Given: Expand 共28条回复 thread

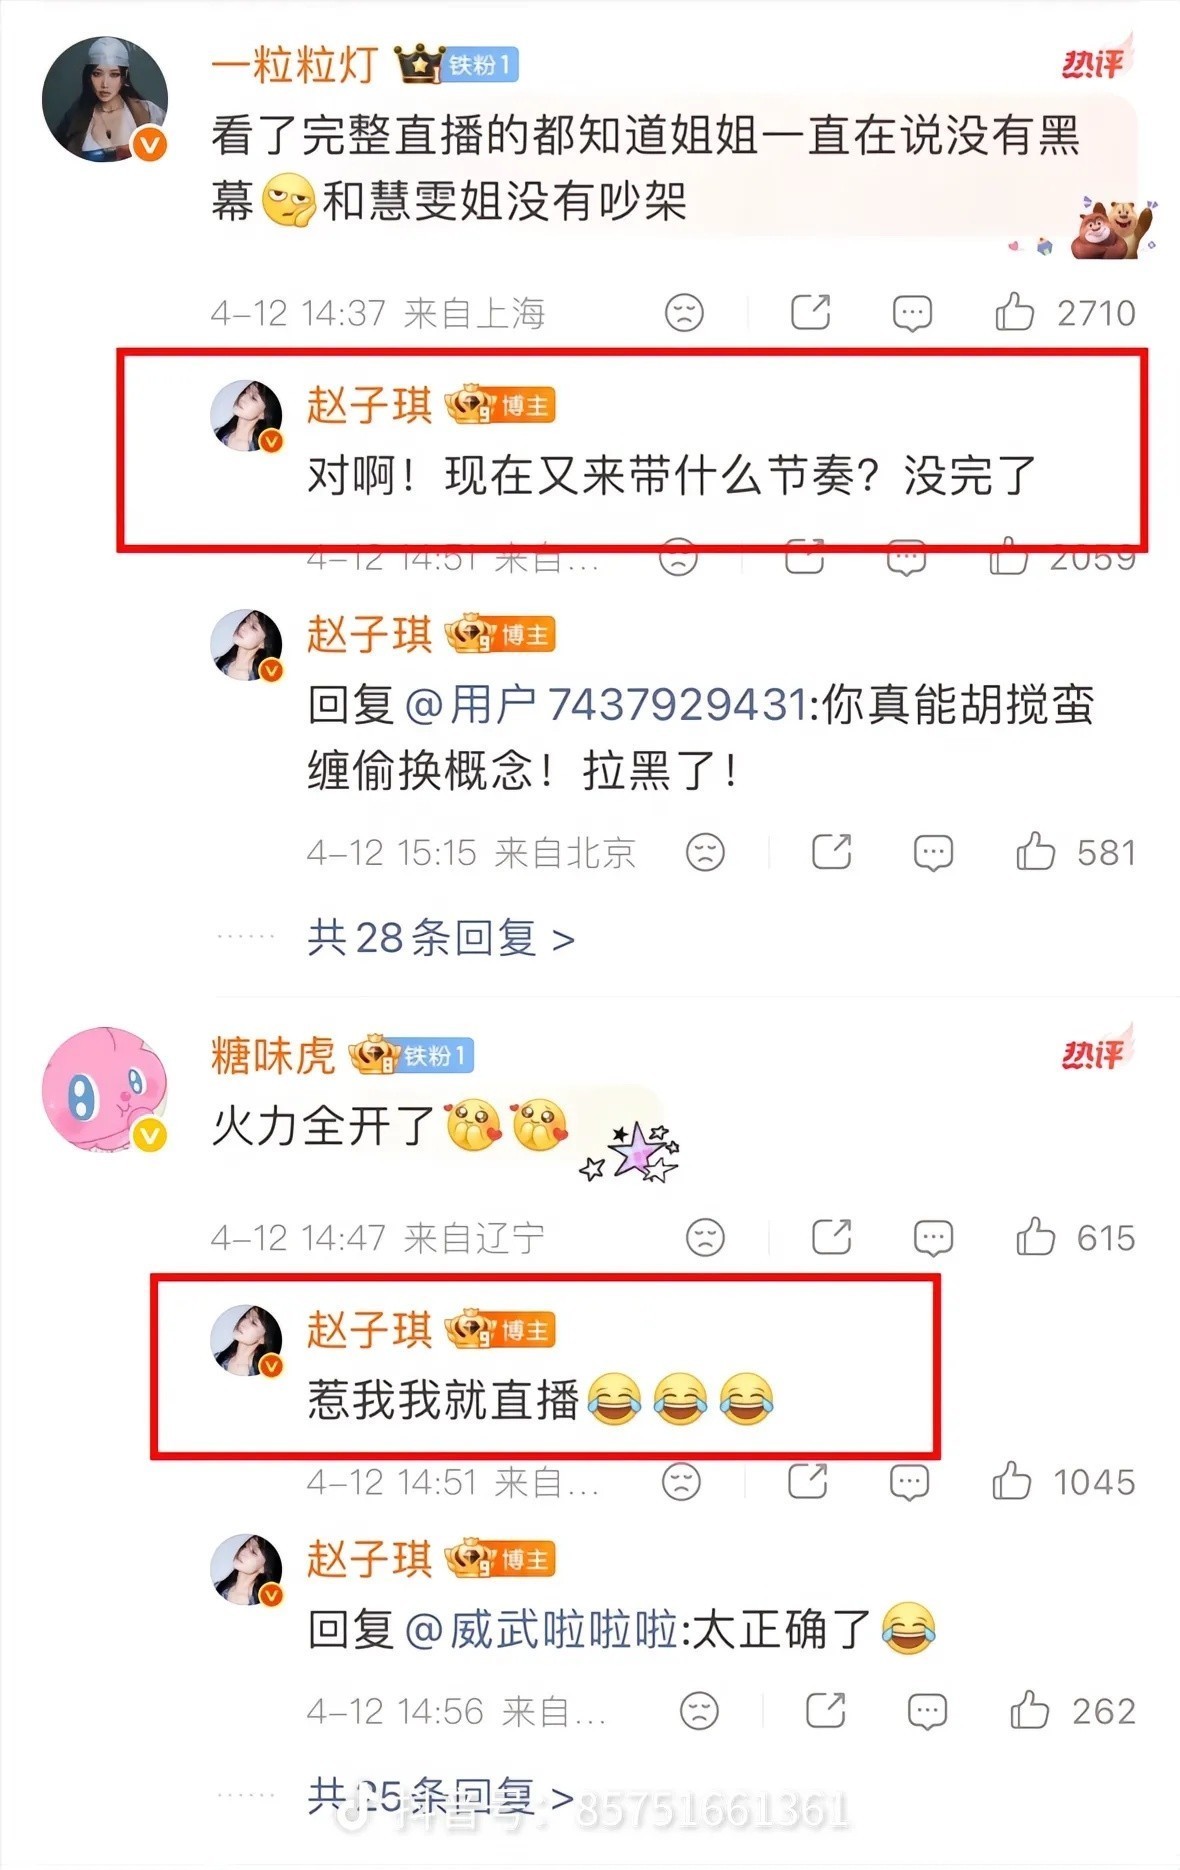Looking at the screenshot, I should tap(441, 938).
